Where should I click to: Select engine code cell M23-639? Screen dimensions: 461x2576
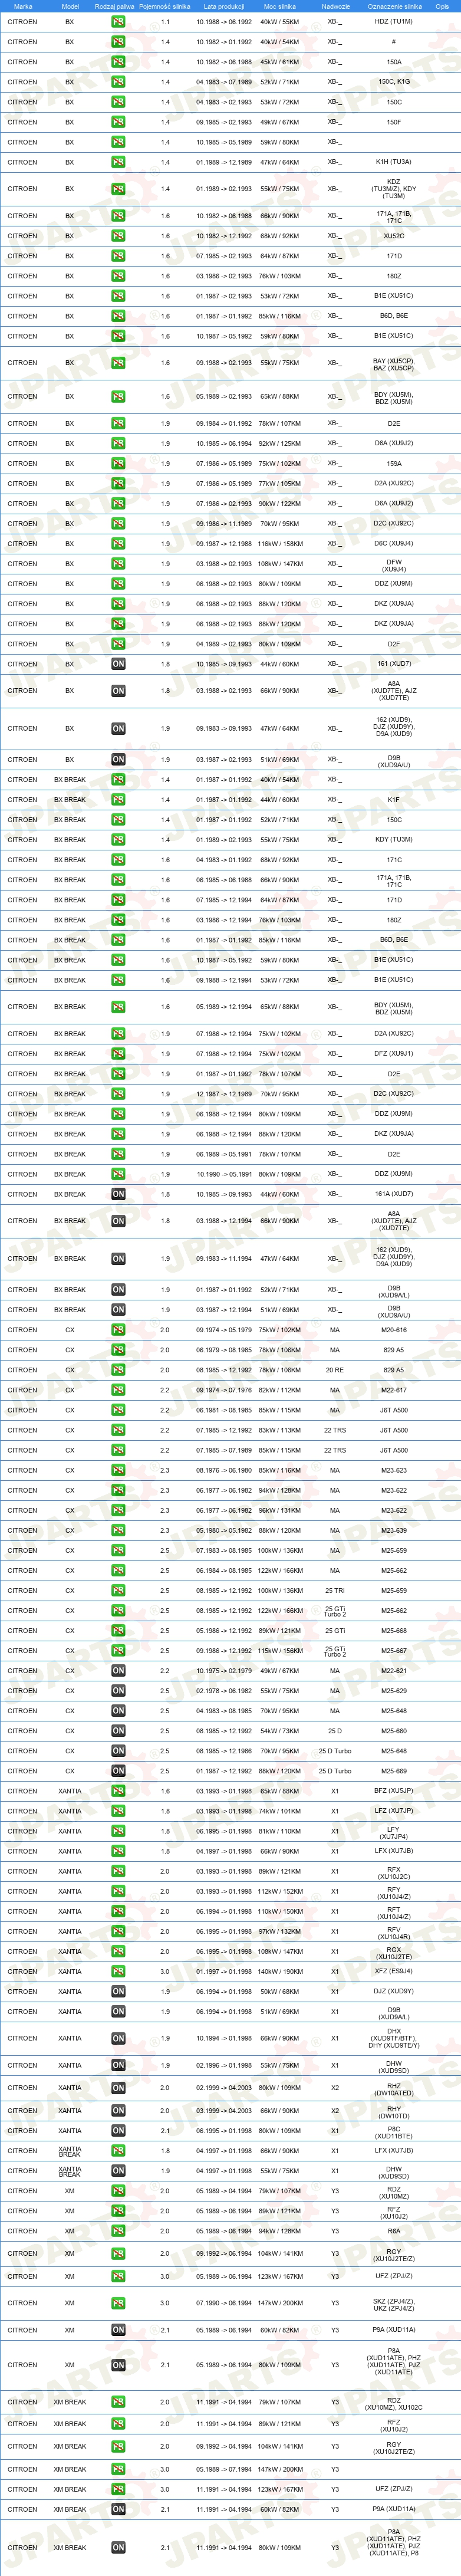click(x=394, y=1530)
